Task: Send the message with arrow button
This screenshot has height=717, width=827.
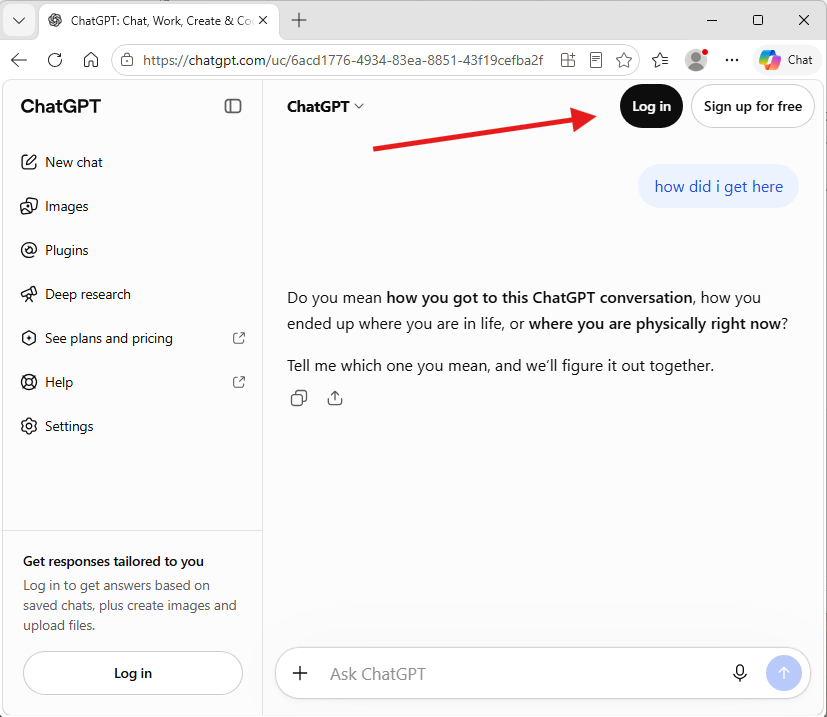Action: (784, 673)
